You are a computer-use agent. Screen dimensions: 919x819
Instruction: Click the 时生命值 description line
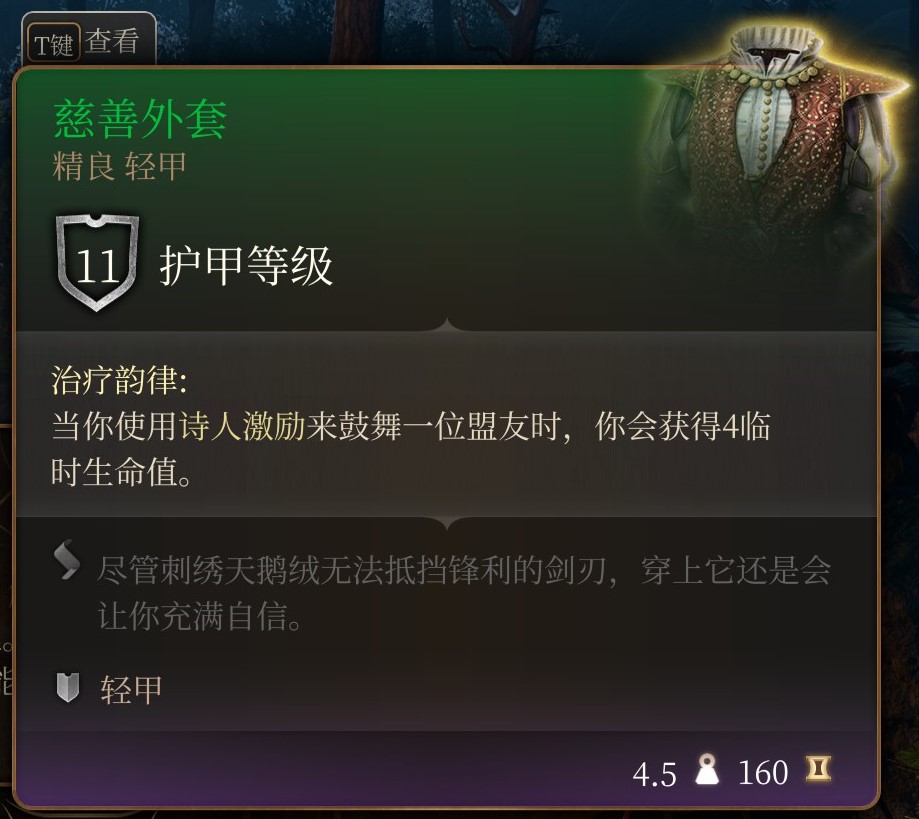pos(122,472)
